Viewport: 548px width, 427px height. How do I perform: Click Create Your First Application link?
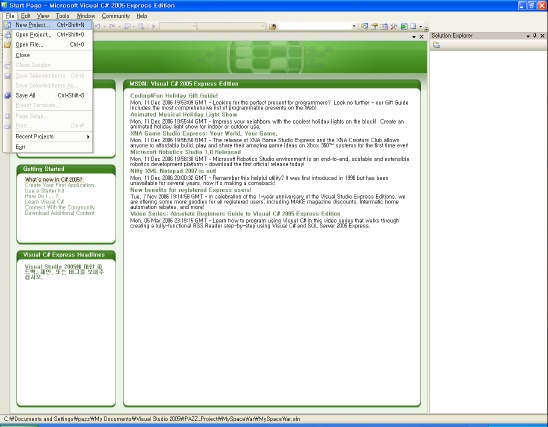pyautogui.click(x=59, y=185)
